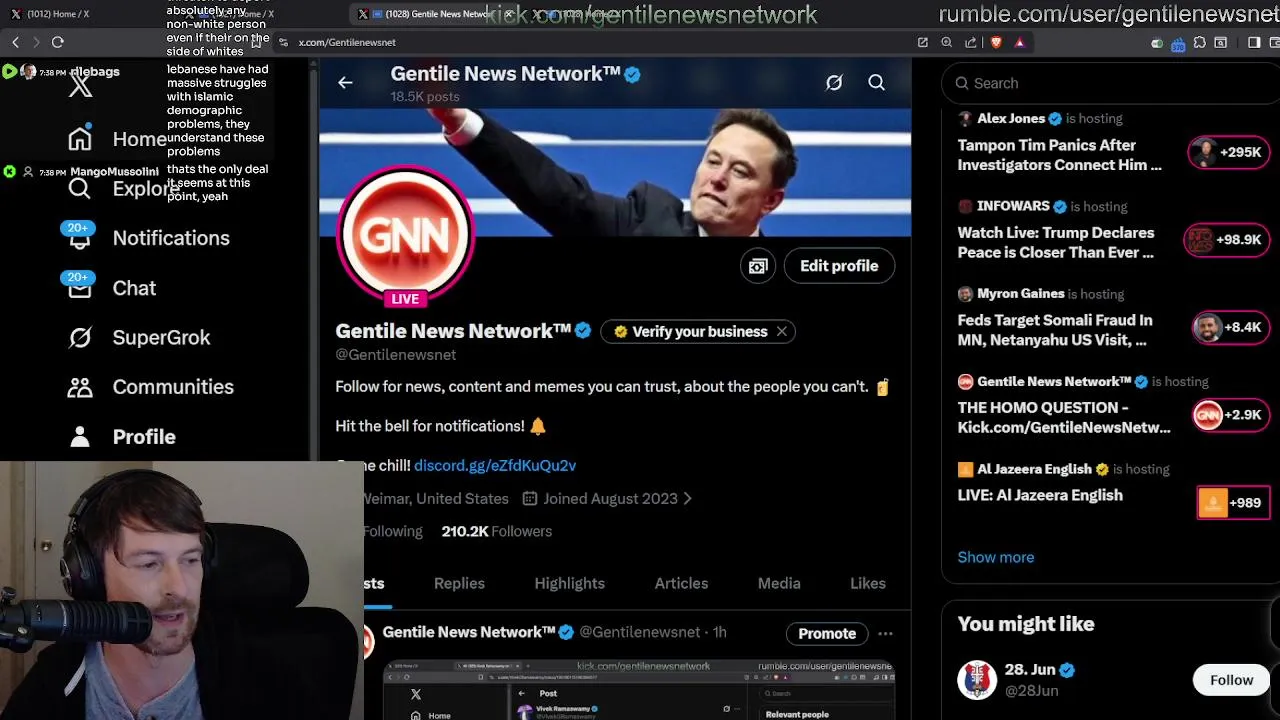1280x720 pixels.
Task: Click the Communities people icon
Action: coord(80,387)
